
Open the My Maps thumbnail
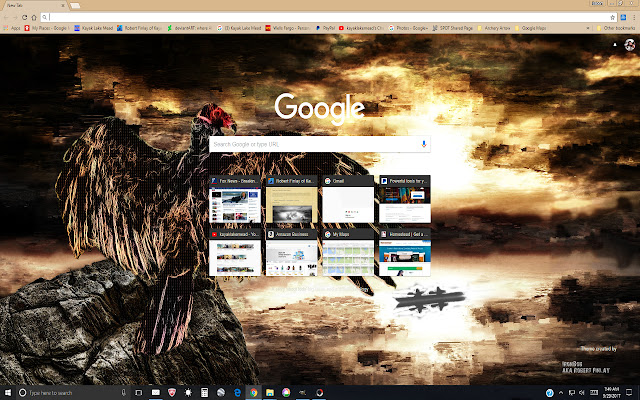pyautogui.click(x=348, y=252)
